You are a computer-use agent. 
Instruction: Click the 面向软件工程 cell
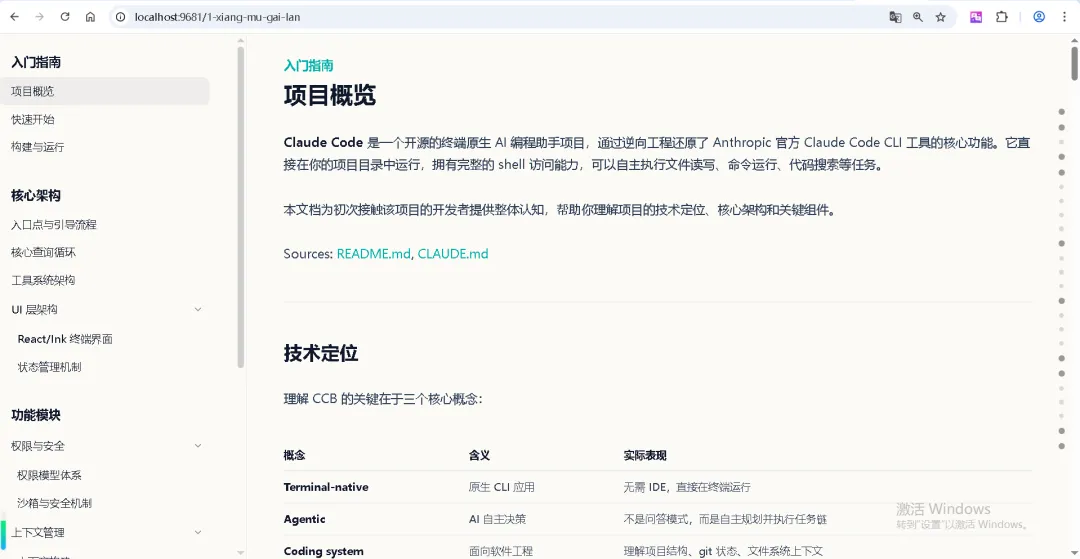pos(501,551)
